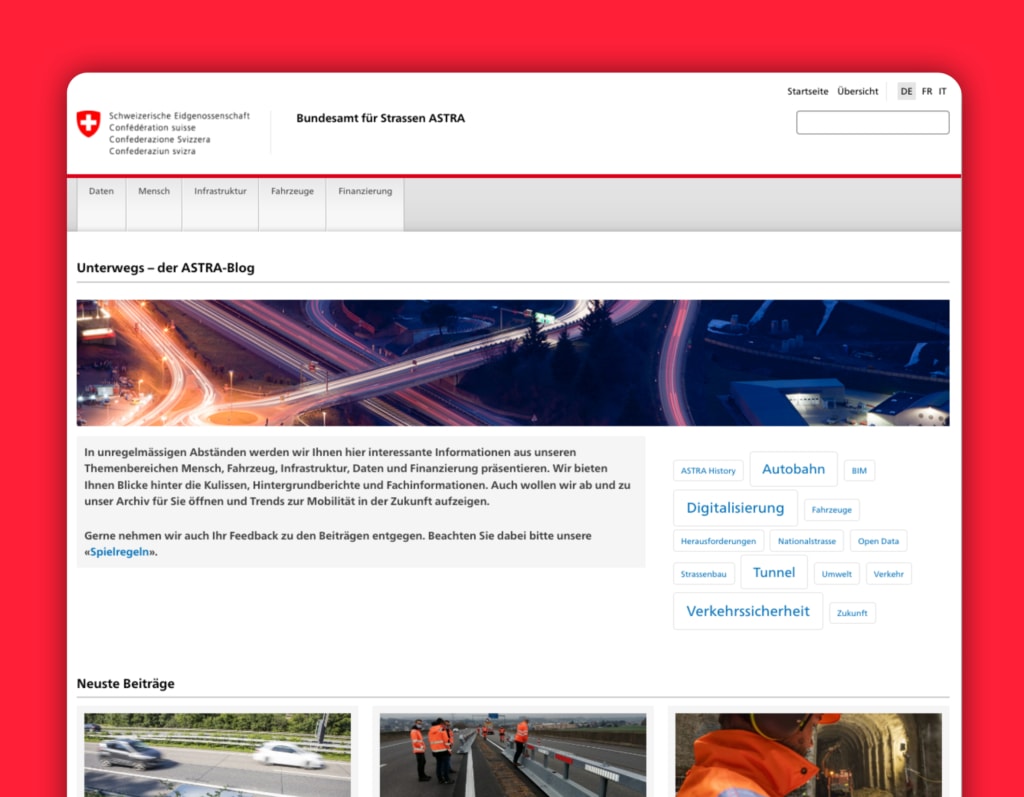Click the Schweizerische Eidgenossenschaft text
The image size is (1024, 797).
point(179,116)
